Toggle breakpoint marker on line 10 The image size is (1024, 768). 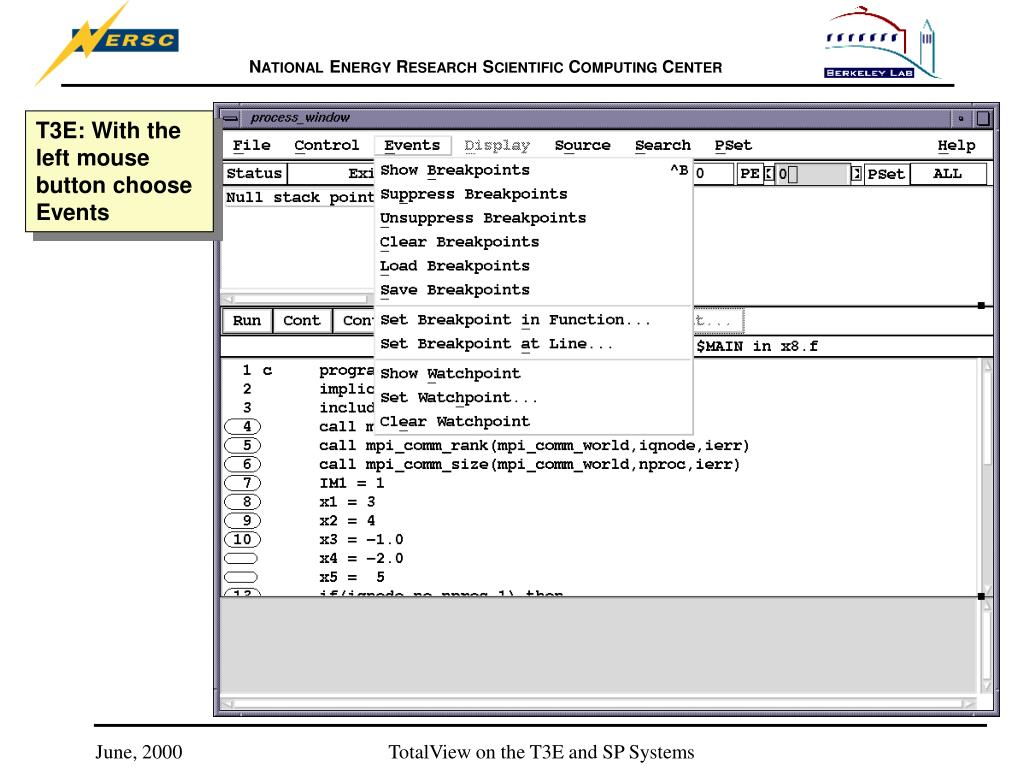point(242,539)
